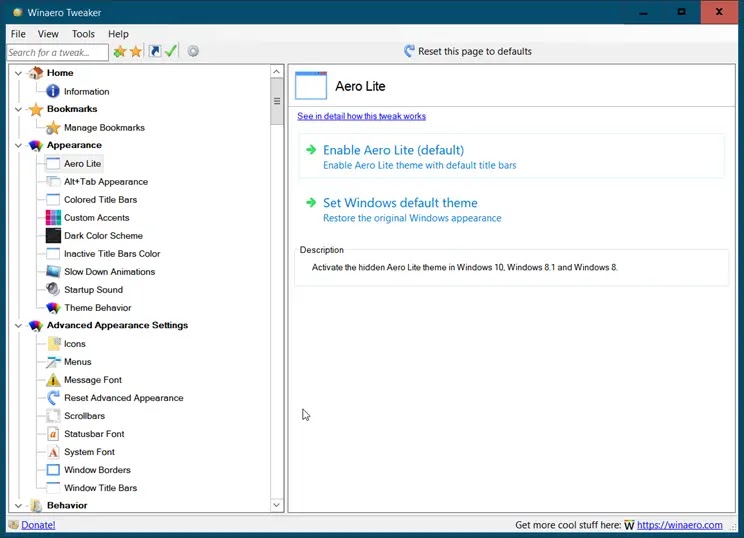Collapse the Advanced Appearance Settings node
The width and height of the screenshot is (744, 538).
pos(18,325)
